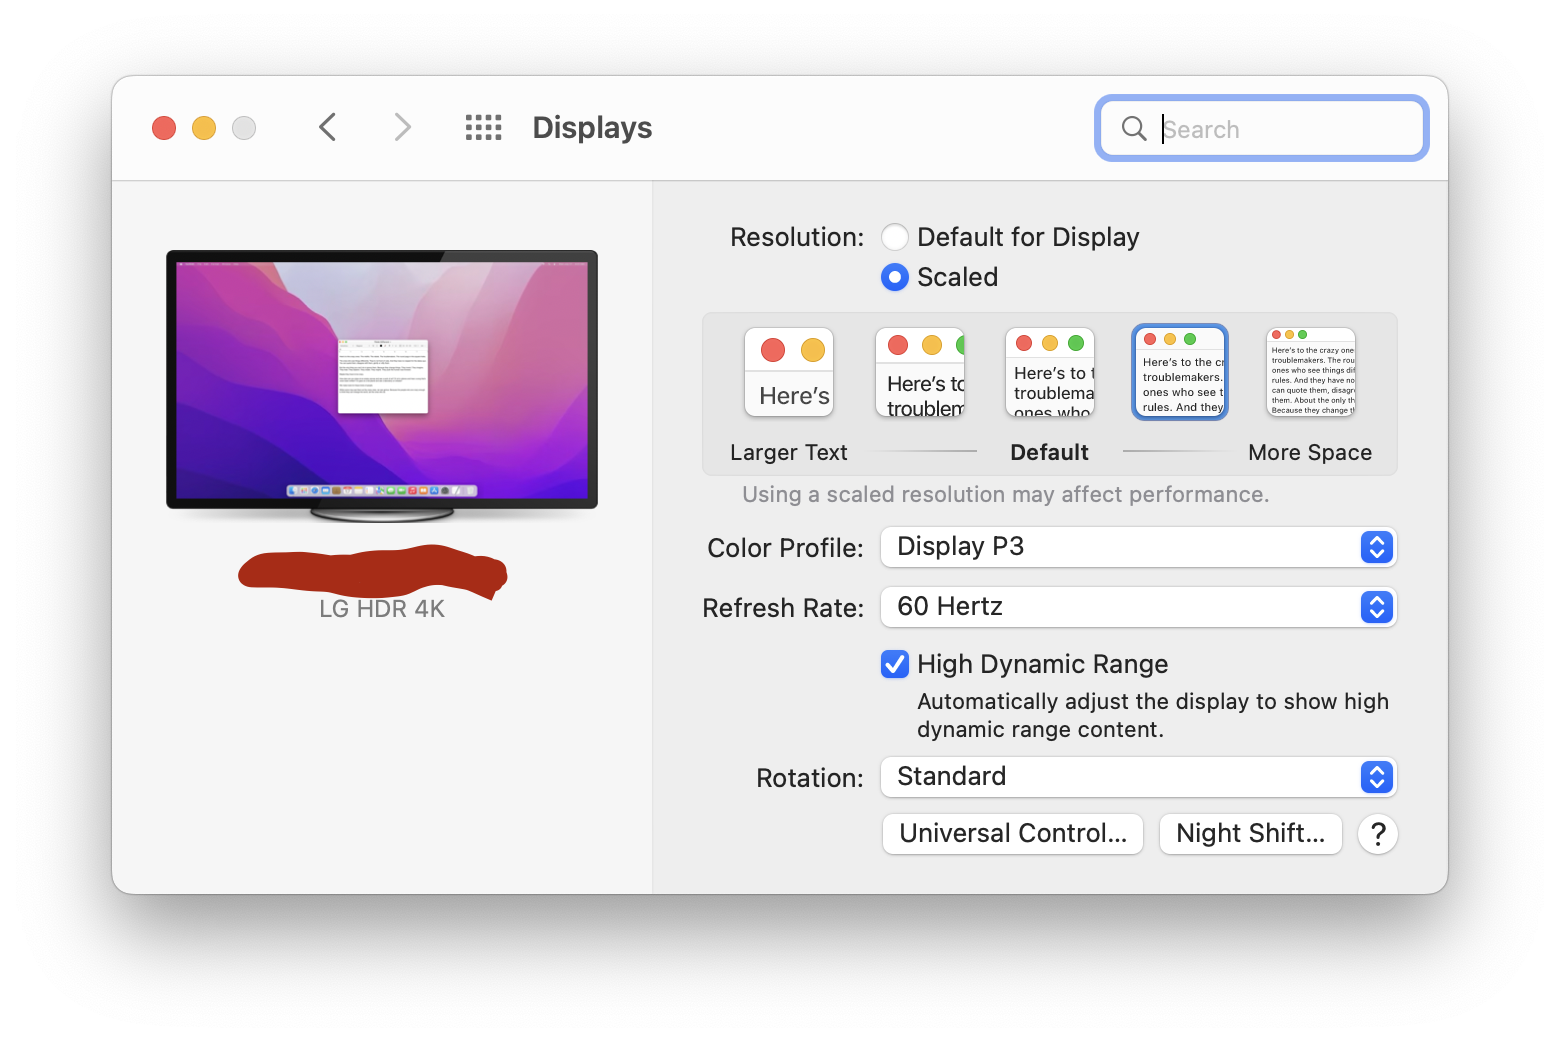Choose the More Space resolution thumbnail
The height and width of the screenshot is (1042, 1560).
click(1311, 372)
